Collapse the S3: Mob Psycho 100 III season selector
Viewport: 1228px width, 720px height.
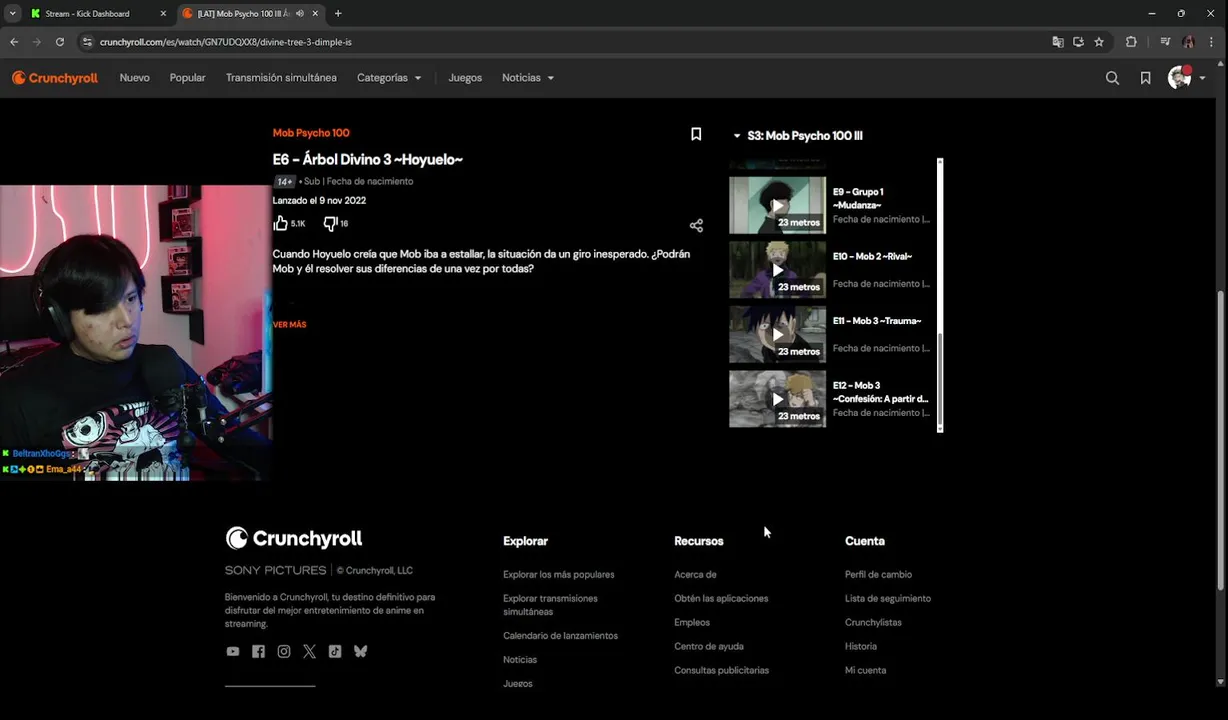[798, 136]
